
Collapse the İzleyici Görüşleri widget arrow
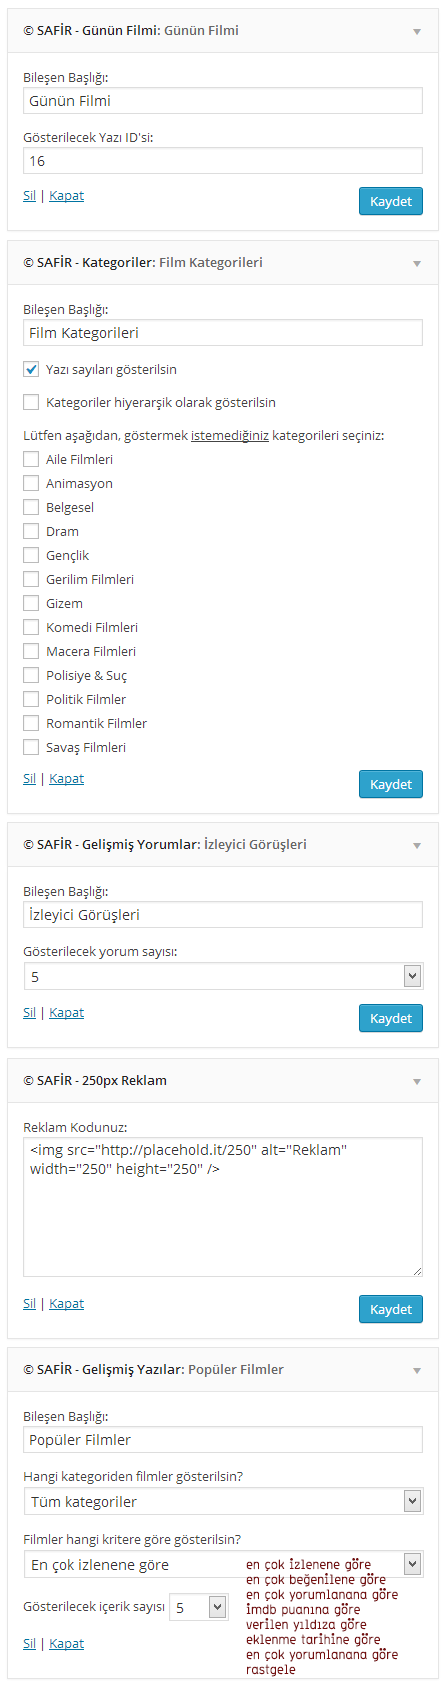417,845
